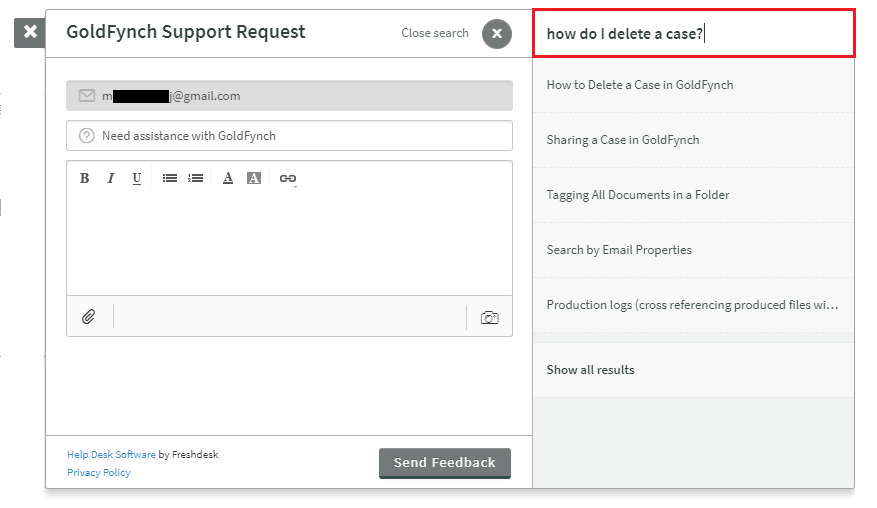The image size is (877, 508).
Task: Click the GoldFynch Support Request heading
Action: point(186,32)
